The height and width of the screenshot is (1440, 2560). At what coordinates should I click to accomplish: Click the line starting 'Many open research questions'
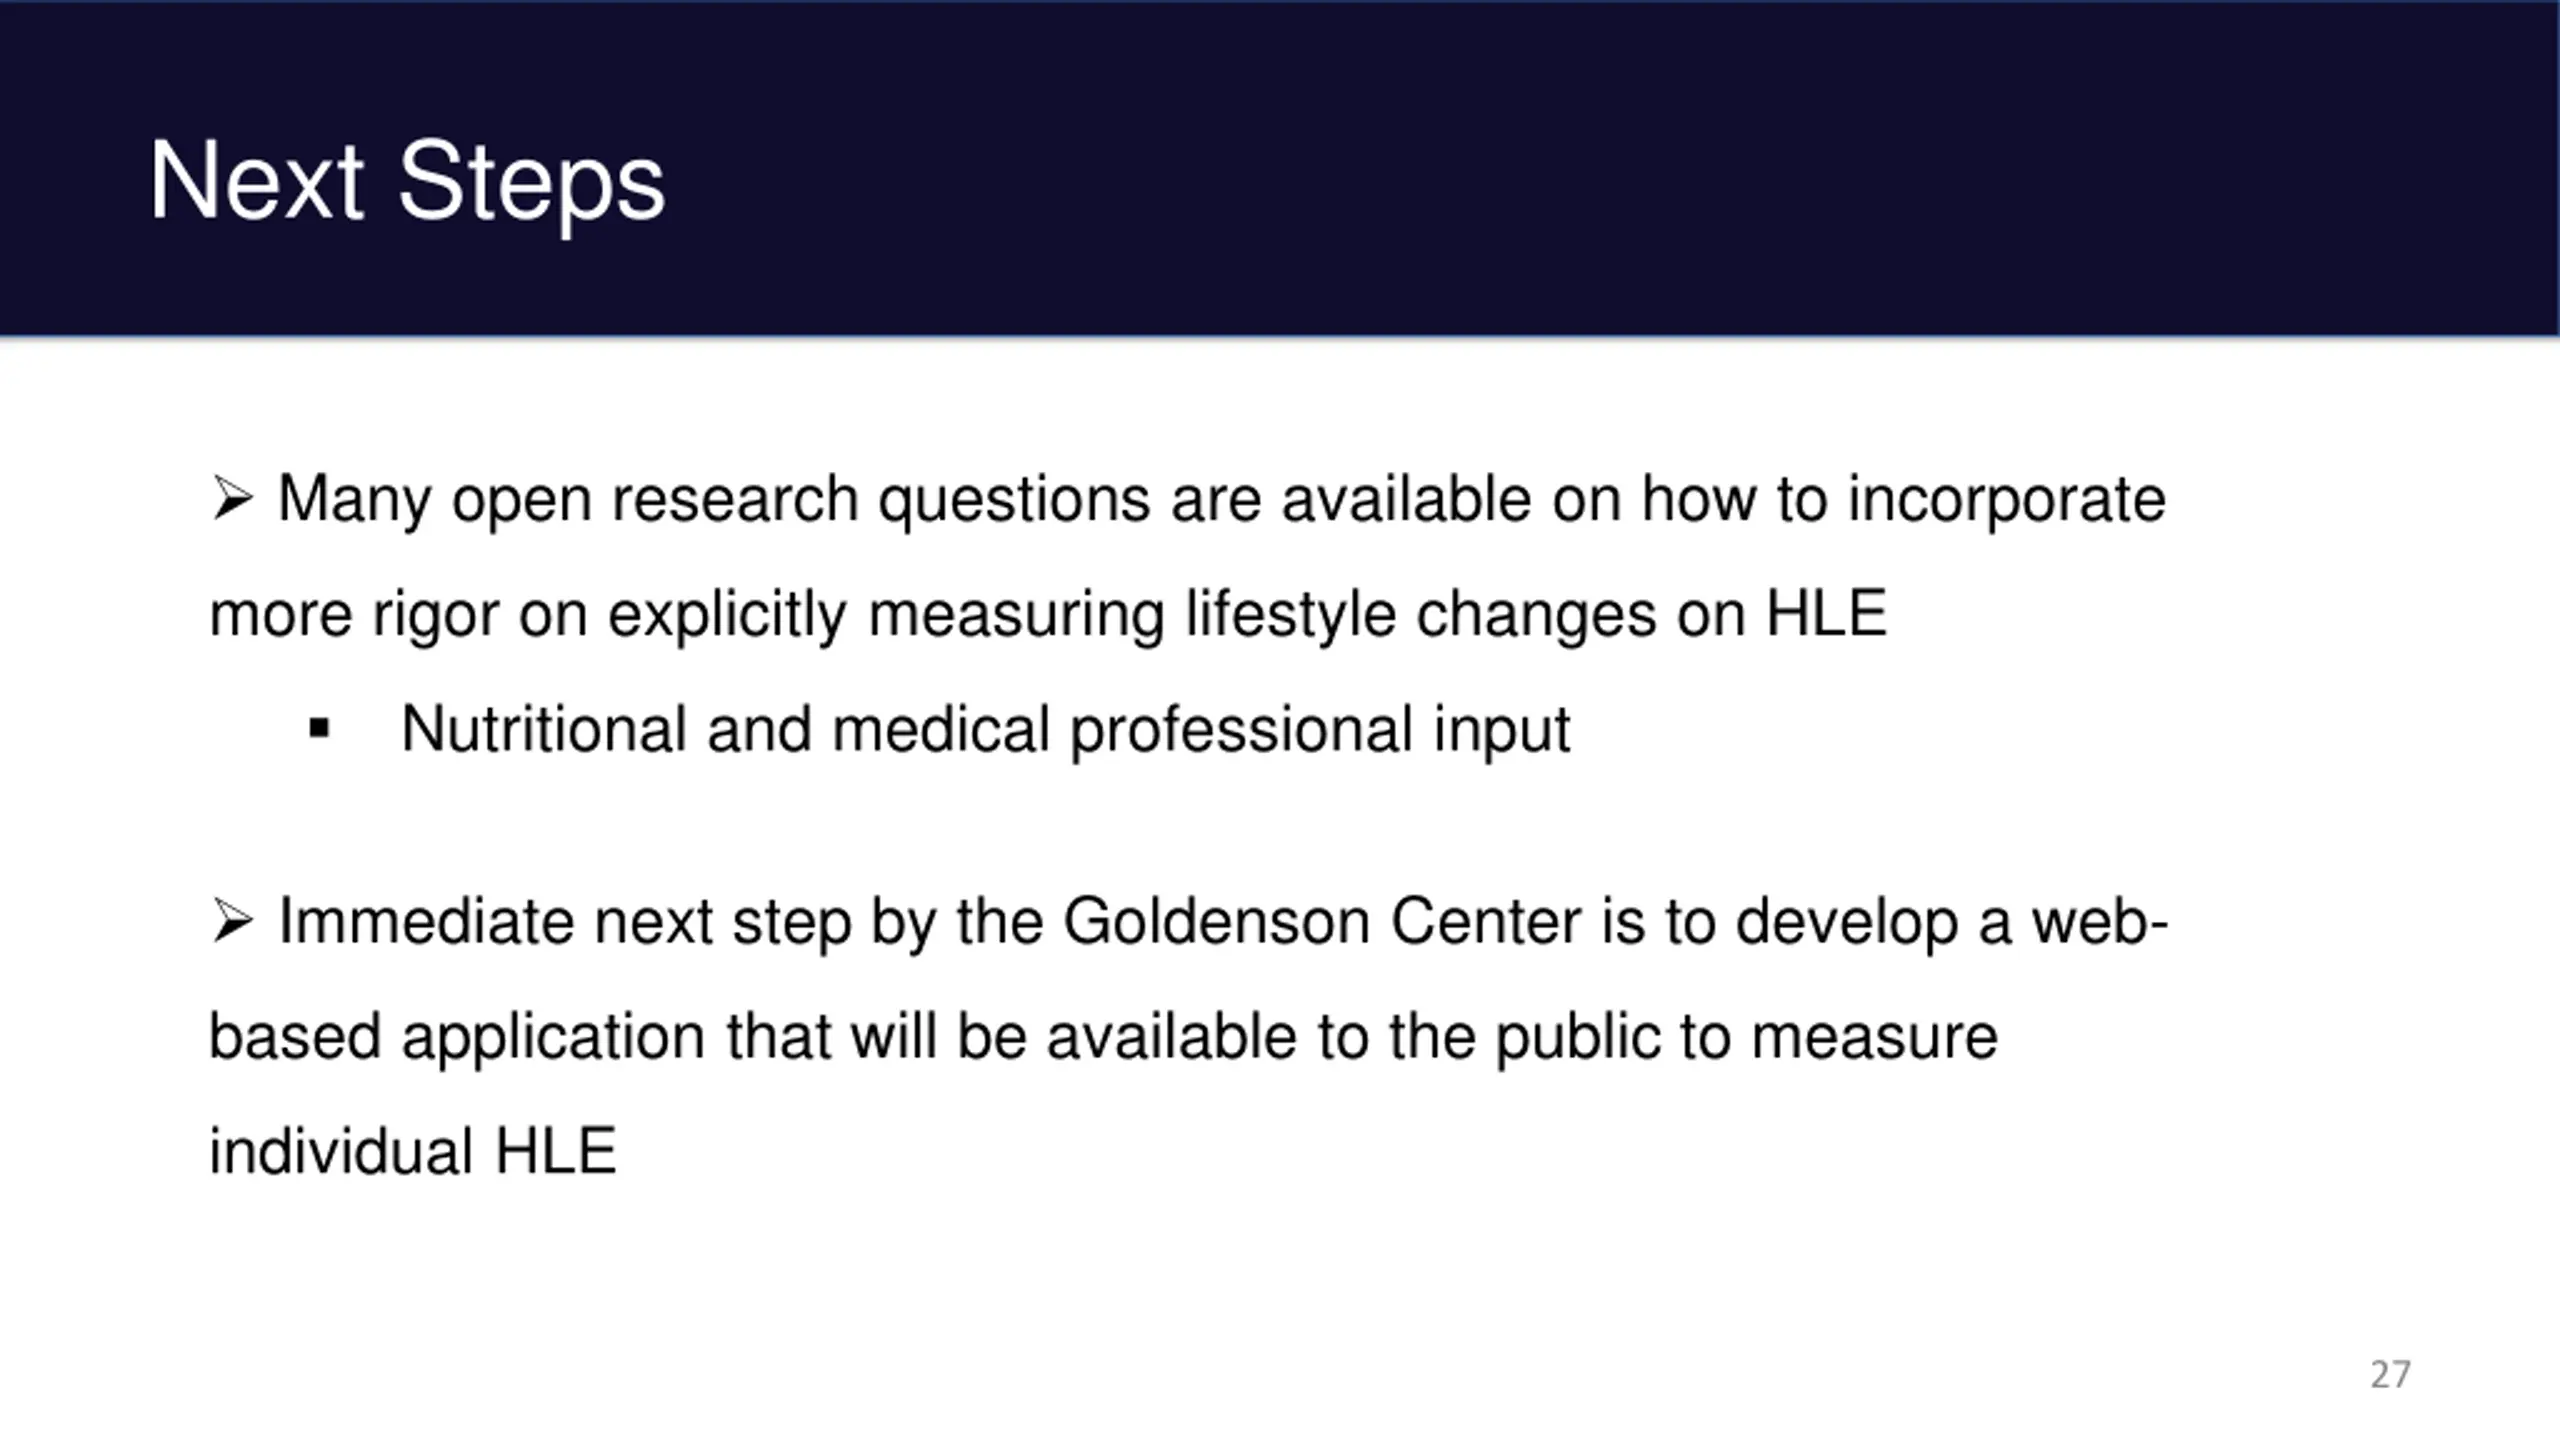coord(1221,499)
